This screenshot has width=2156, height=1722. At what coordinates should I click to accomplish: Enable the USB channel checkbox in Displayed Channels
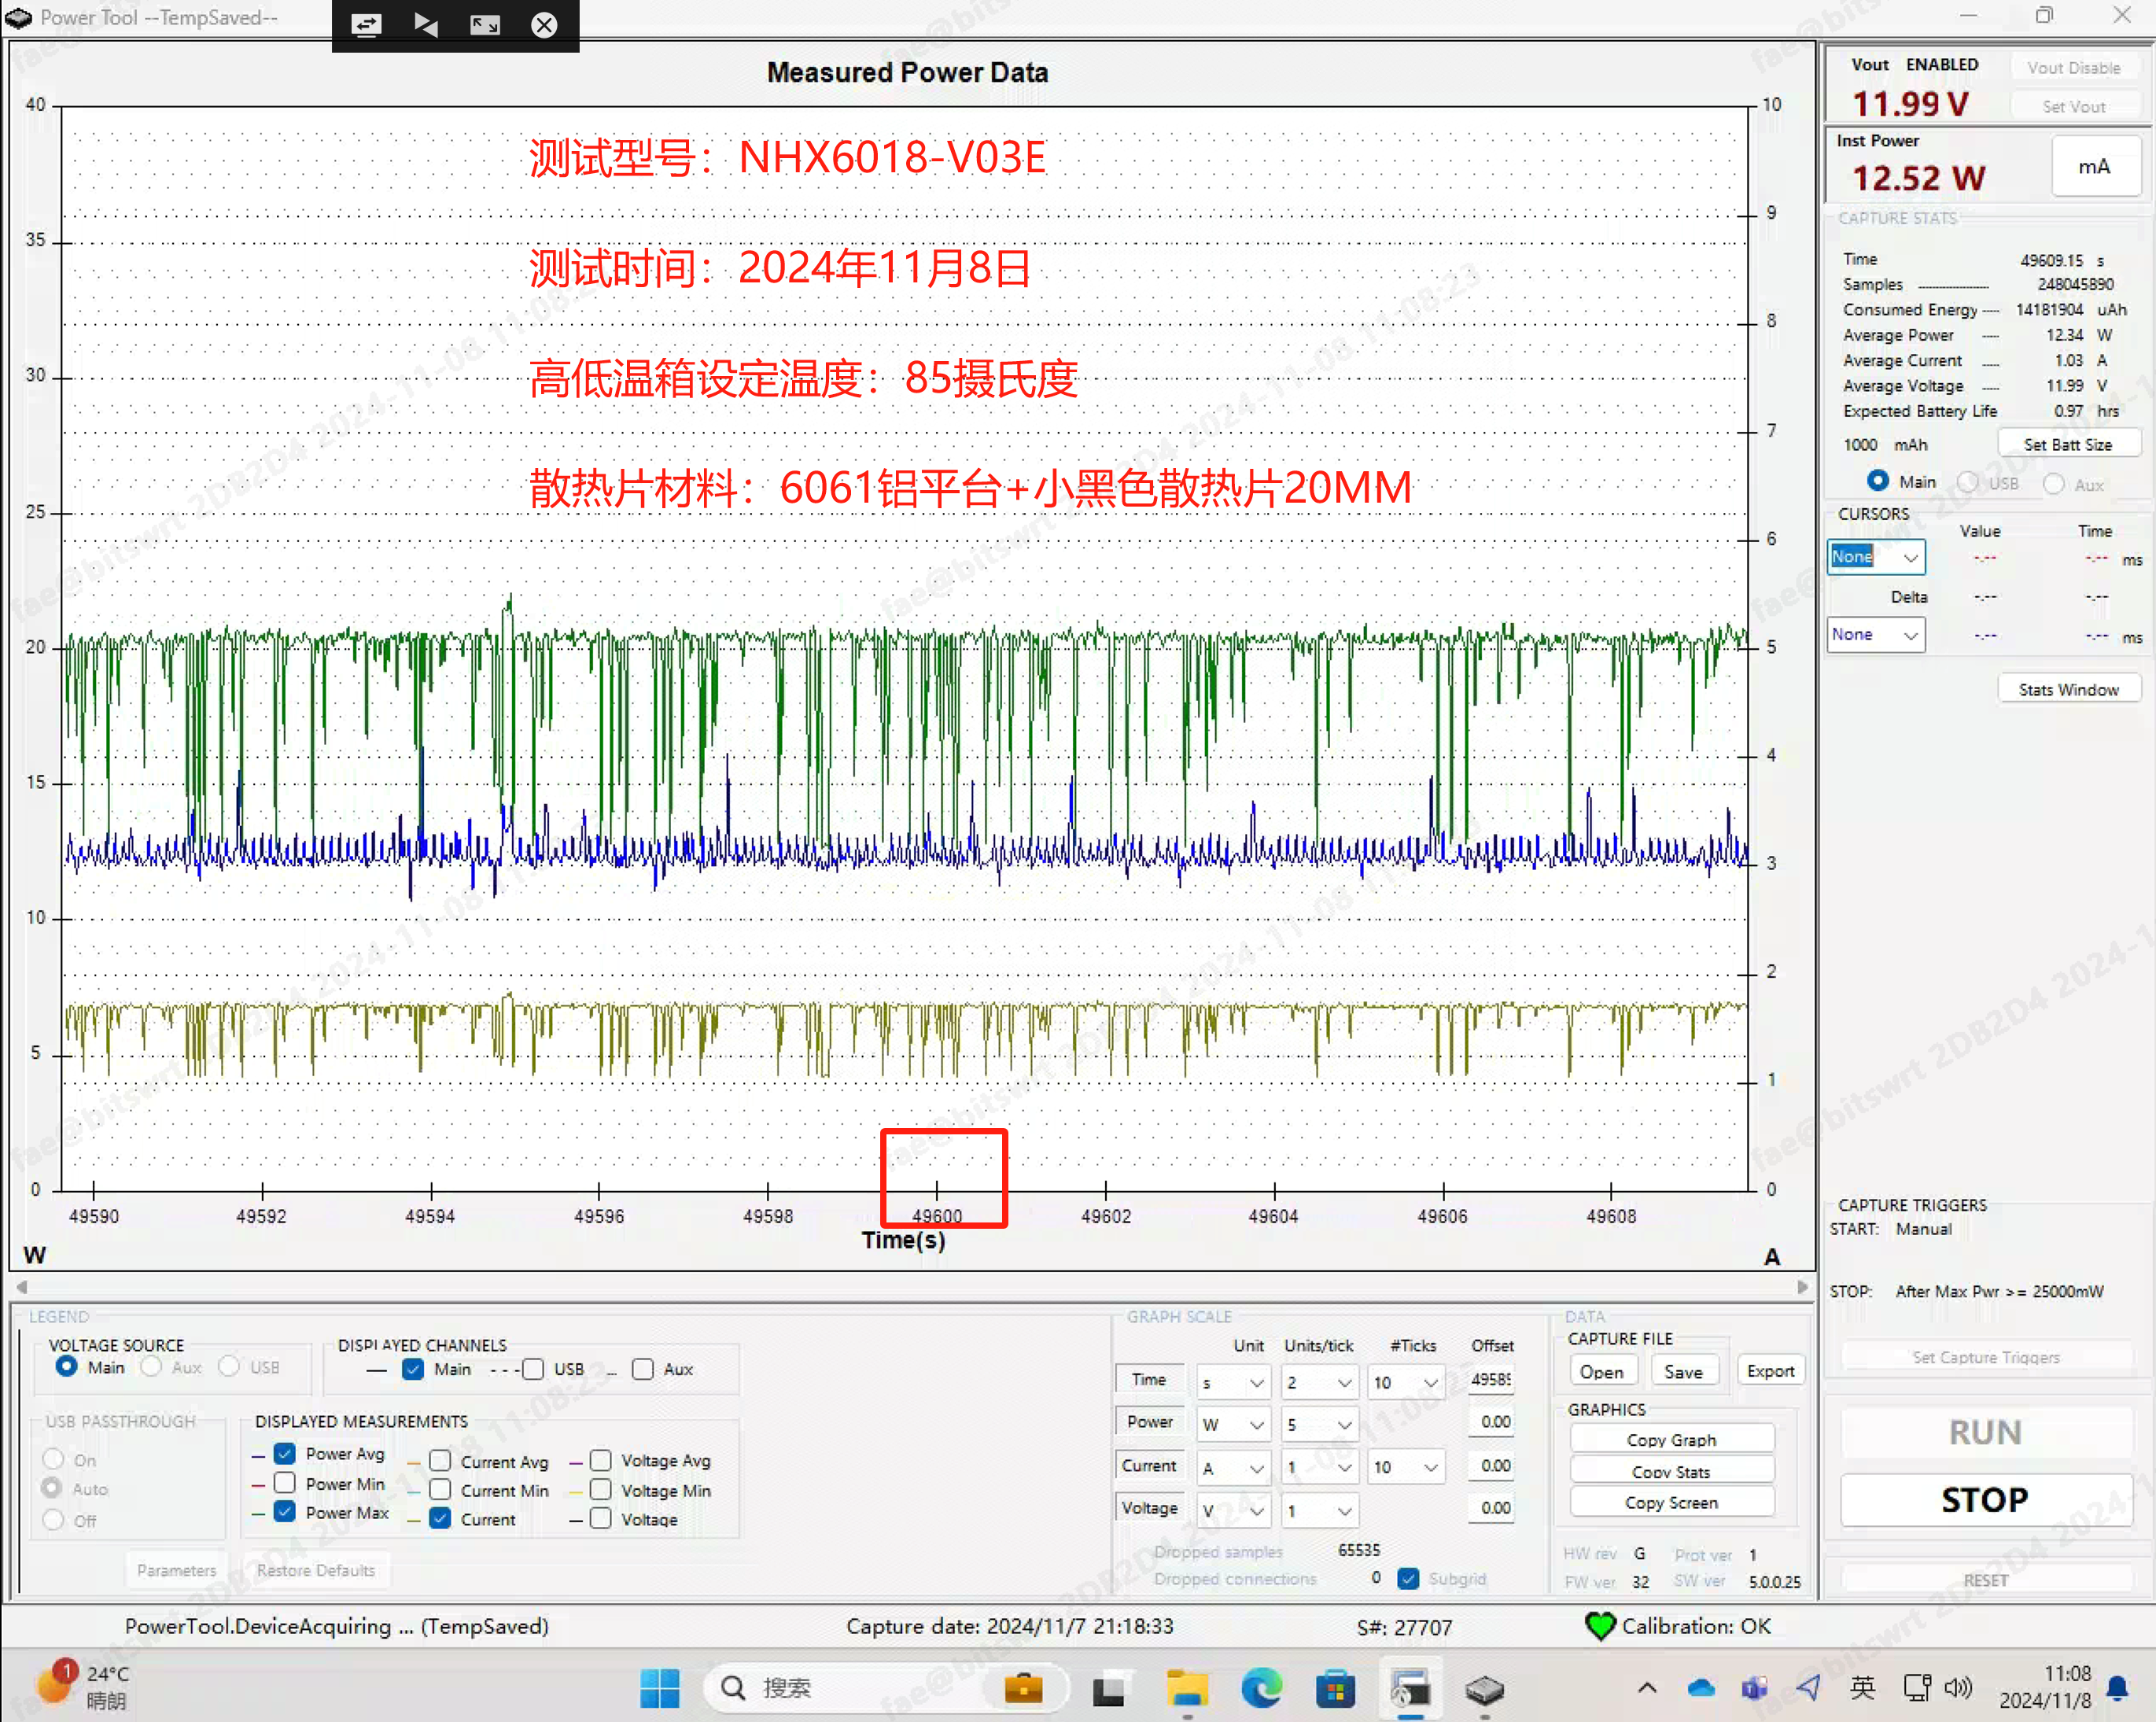click(x=533, y=1369)
